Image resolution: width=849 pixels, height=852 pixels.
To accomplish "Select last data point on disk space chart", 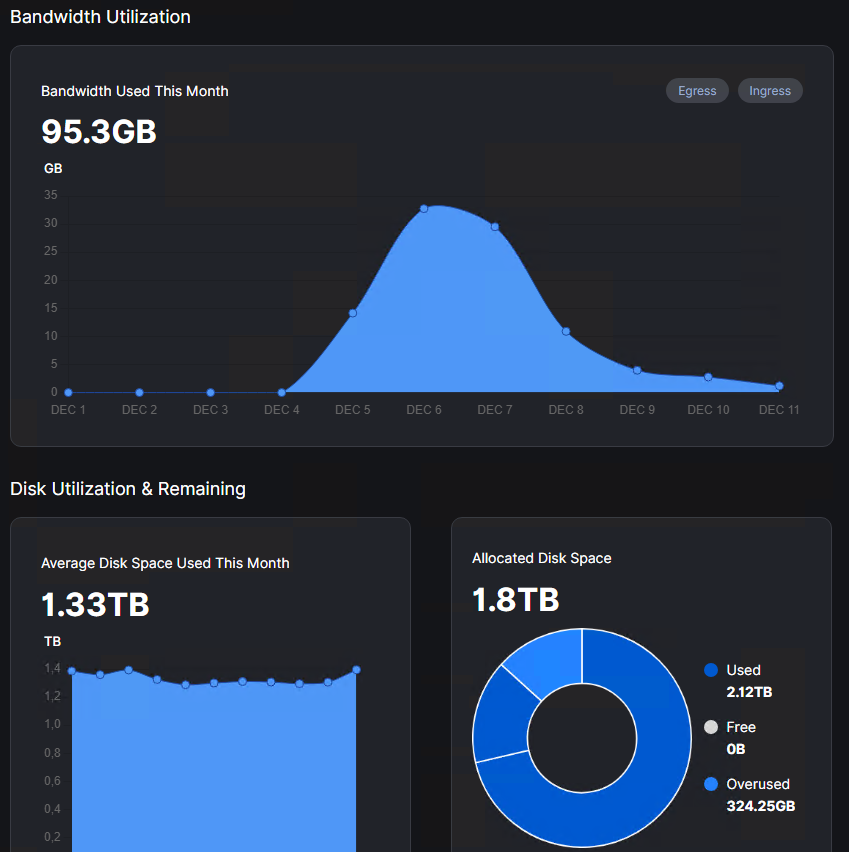I will [356, 670].
